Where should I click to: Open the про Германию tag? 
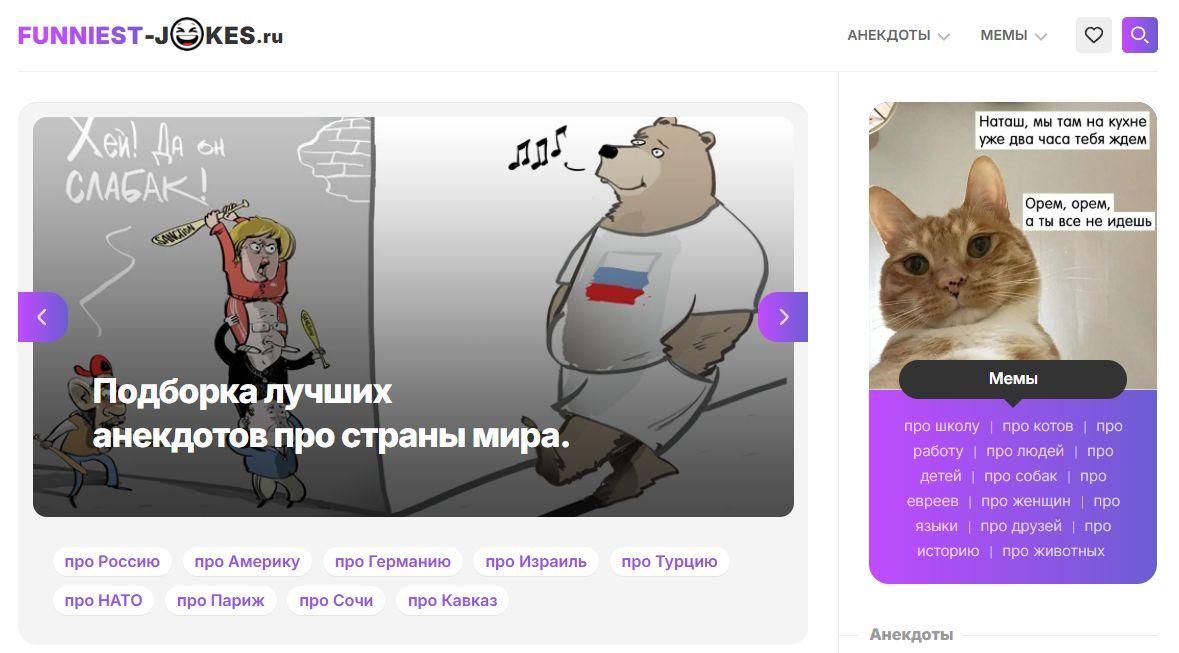tap(392, 561)
